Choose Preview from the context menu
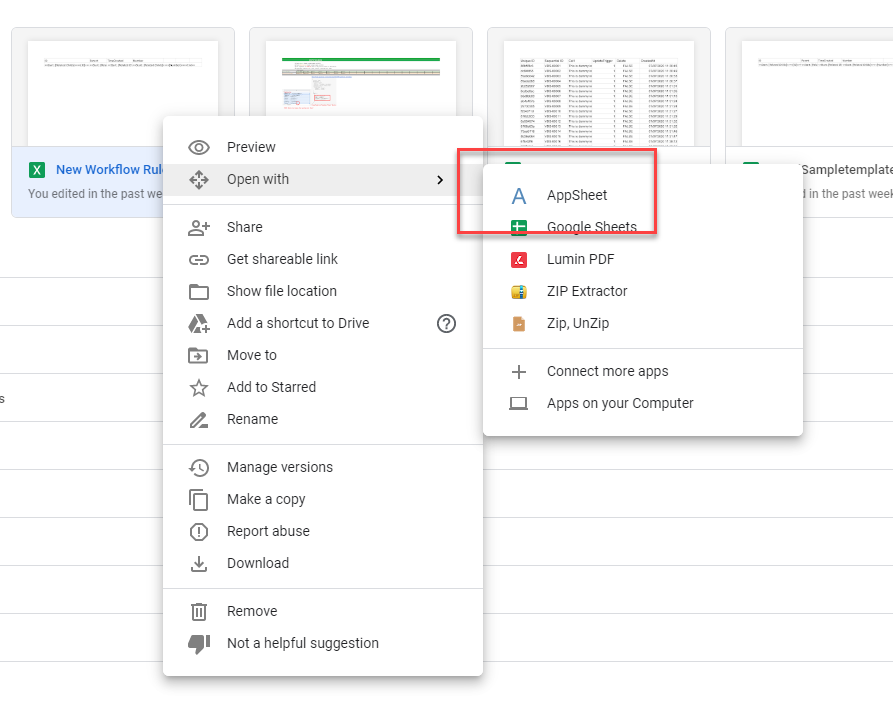 (323, 147)
